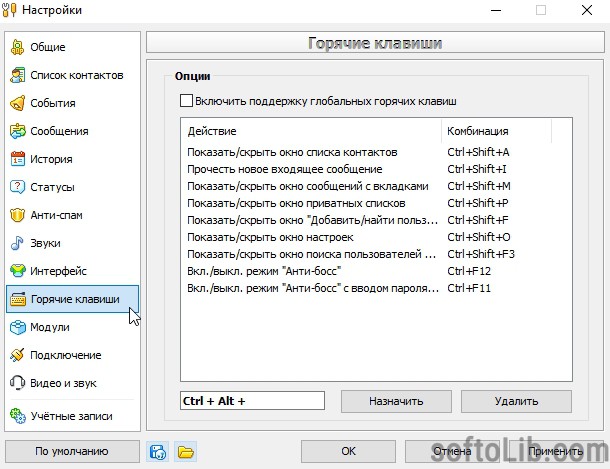Click the Назначить button

click(396, 401)
